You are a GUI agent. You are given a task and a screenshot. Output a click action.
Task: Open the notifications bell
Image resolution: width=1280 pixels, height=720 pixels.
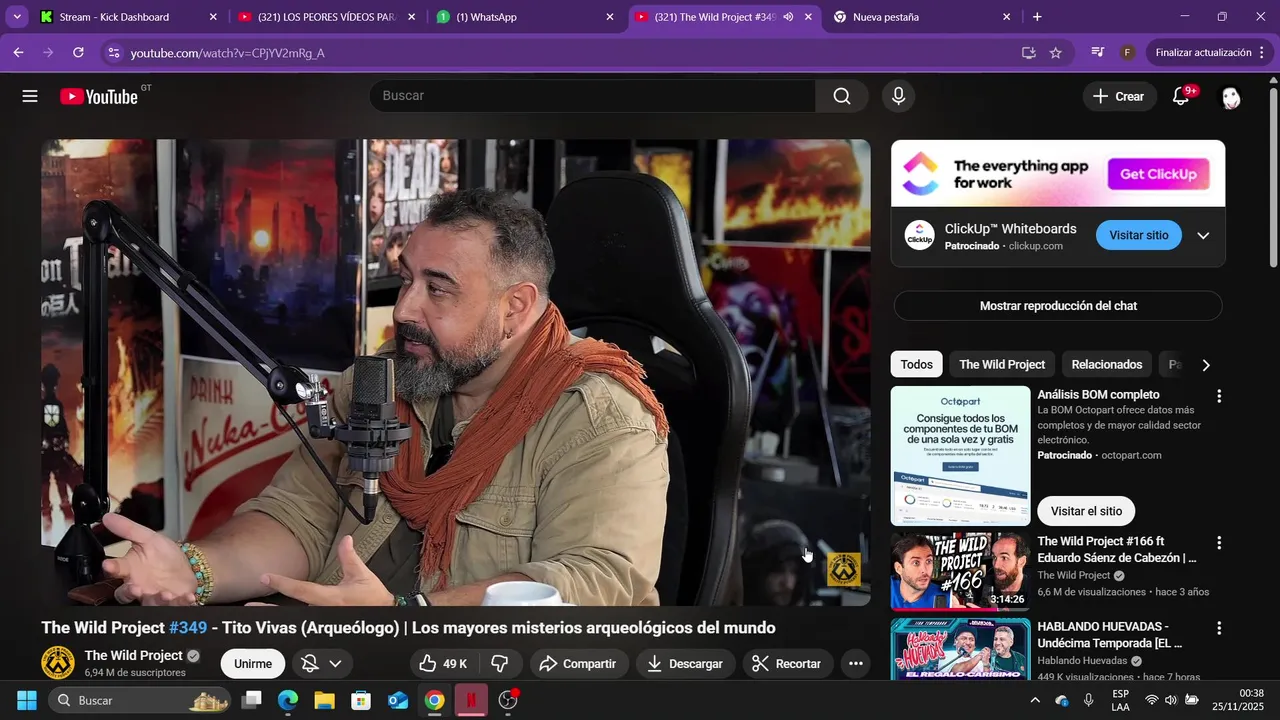1181,96
